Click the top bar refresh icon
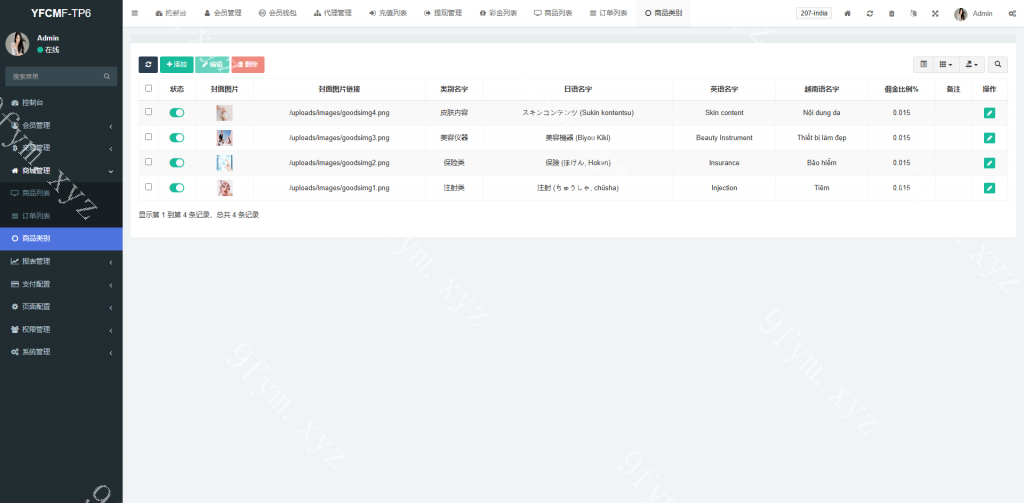The width and height of the screenshot is (1024, 503). (x=870, y=13)
